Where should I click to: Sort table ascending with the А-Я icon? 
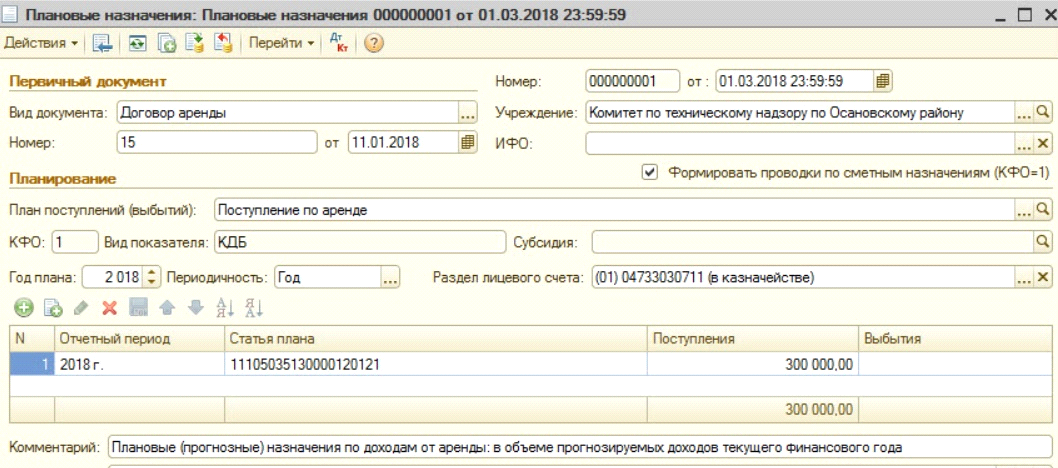225,308
